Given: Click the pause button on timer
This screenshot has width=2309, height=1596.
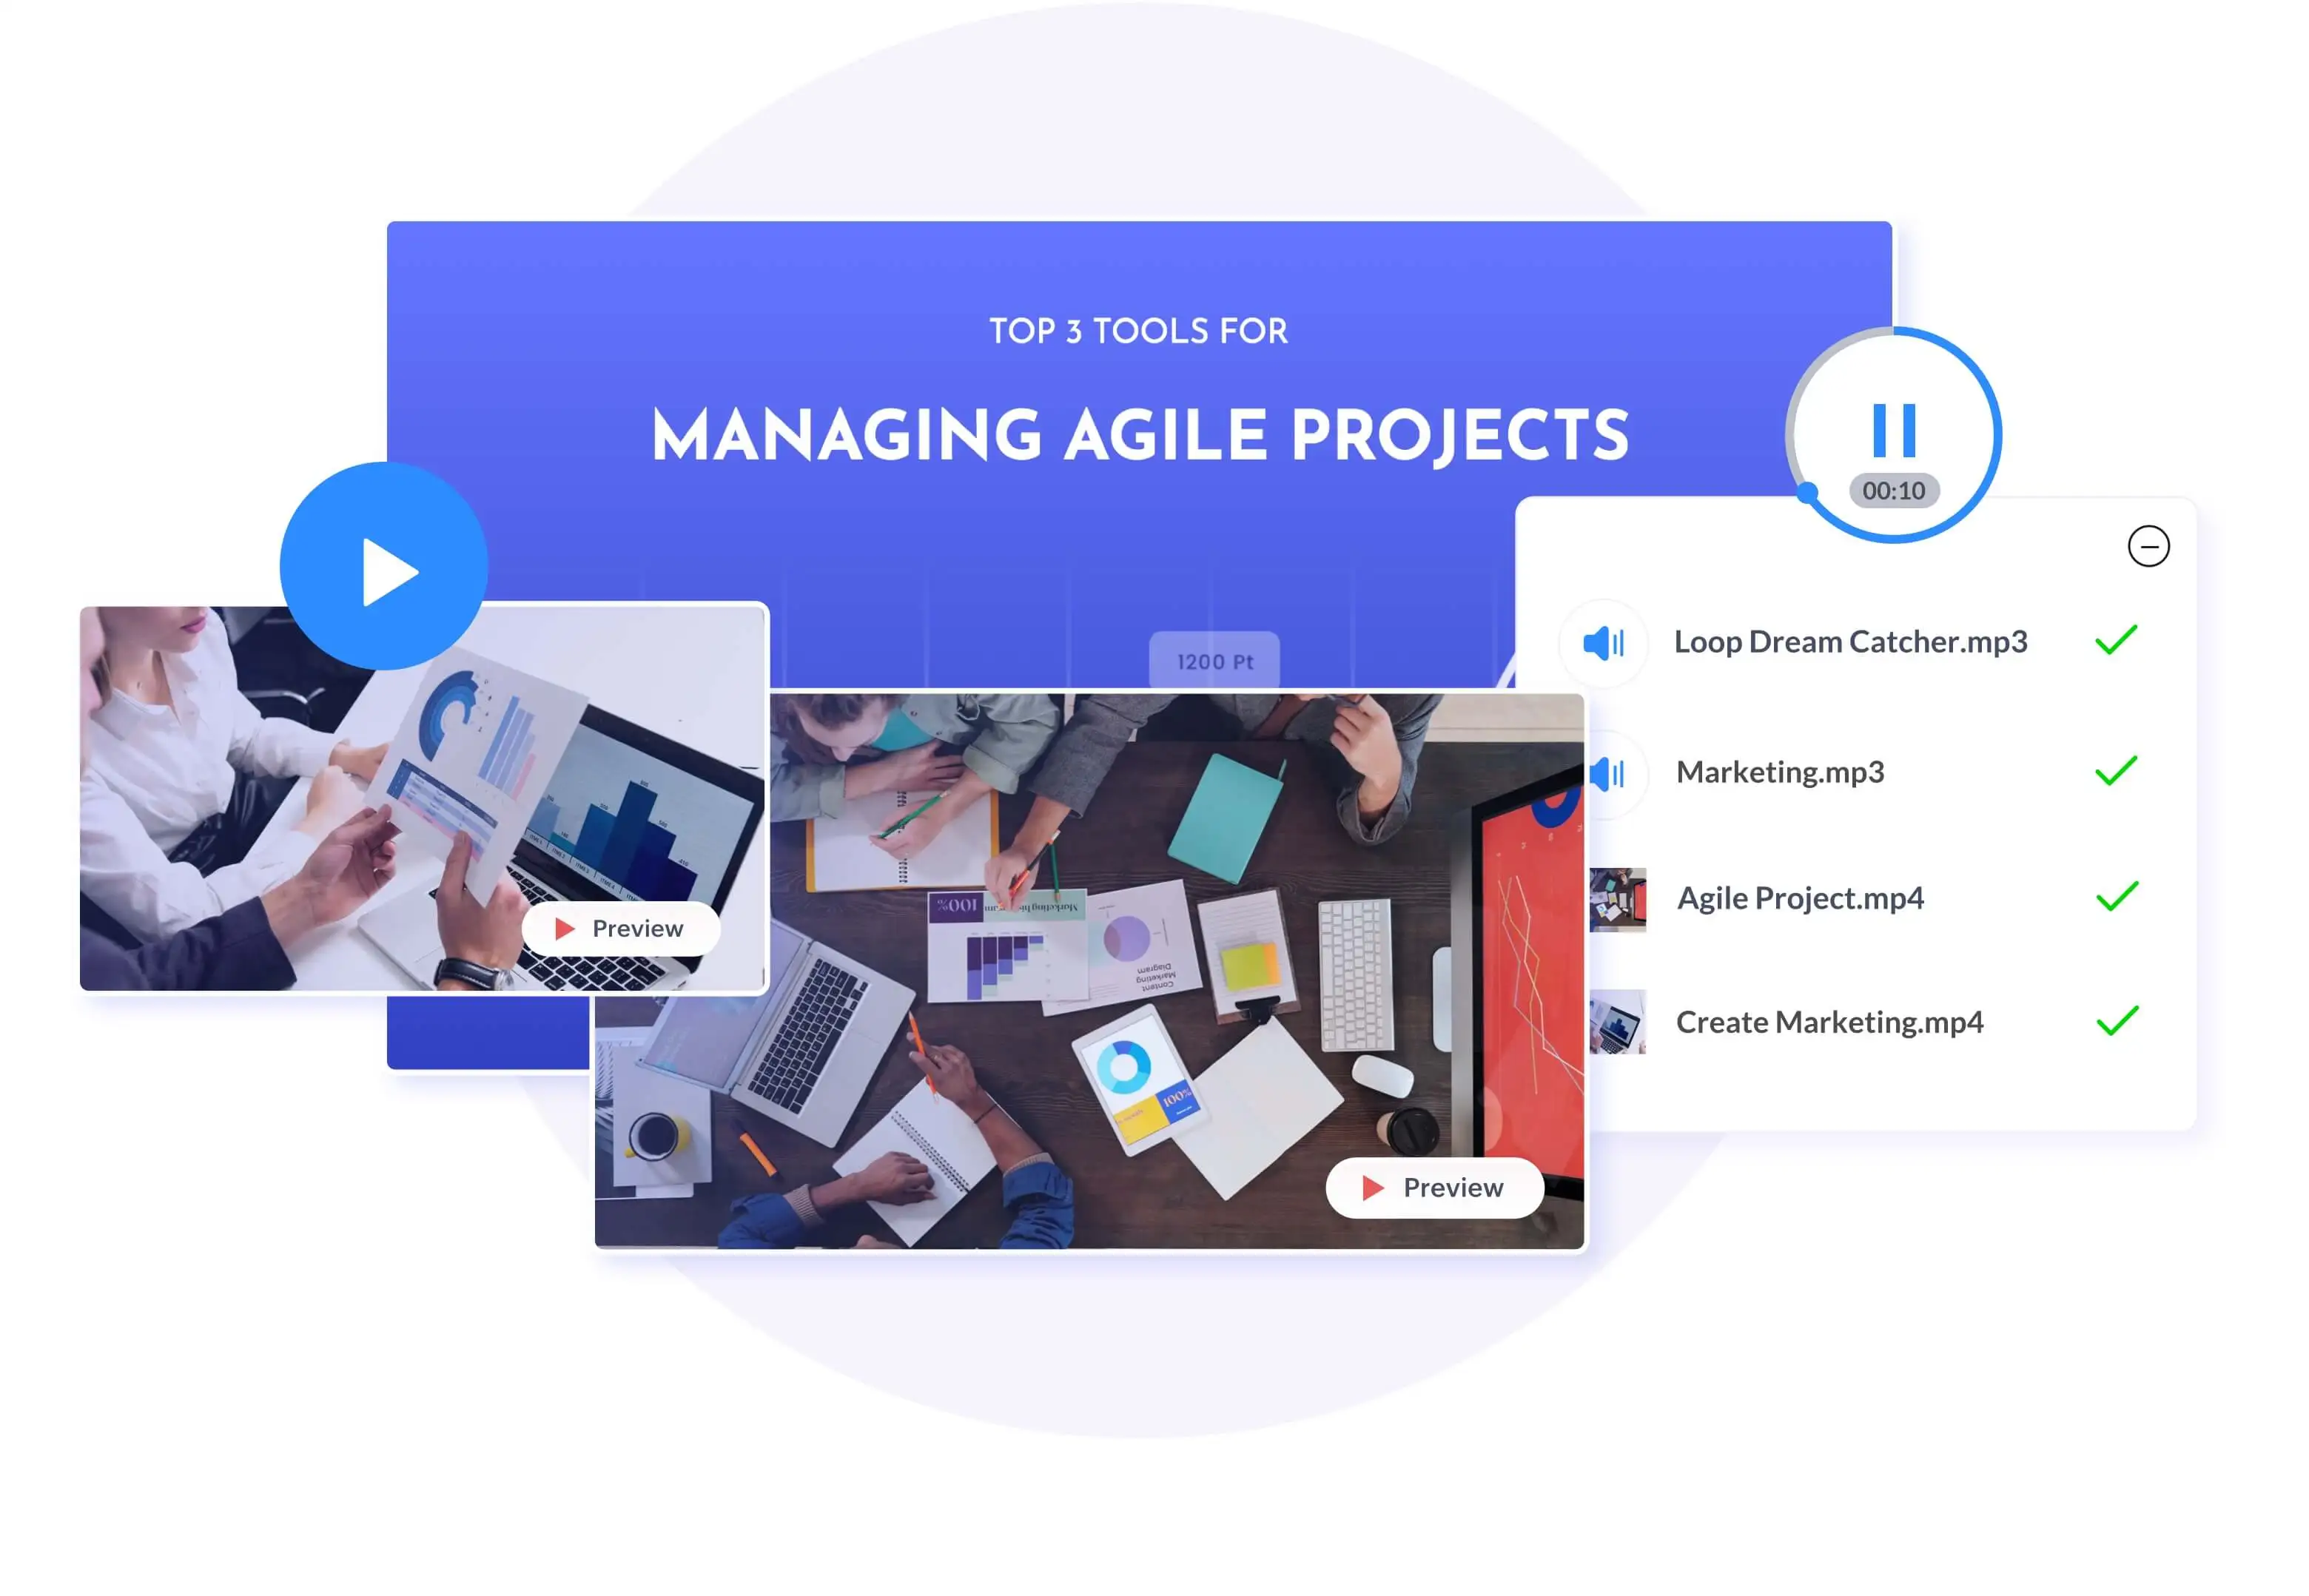Looking at the screenshot, I should click(1892, 428).
